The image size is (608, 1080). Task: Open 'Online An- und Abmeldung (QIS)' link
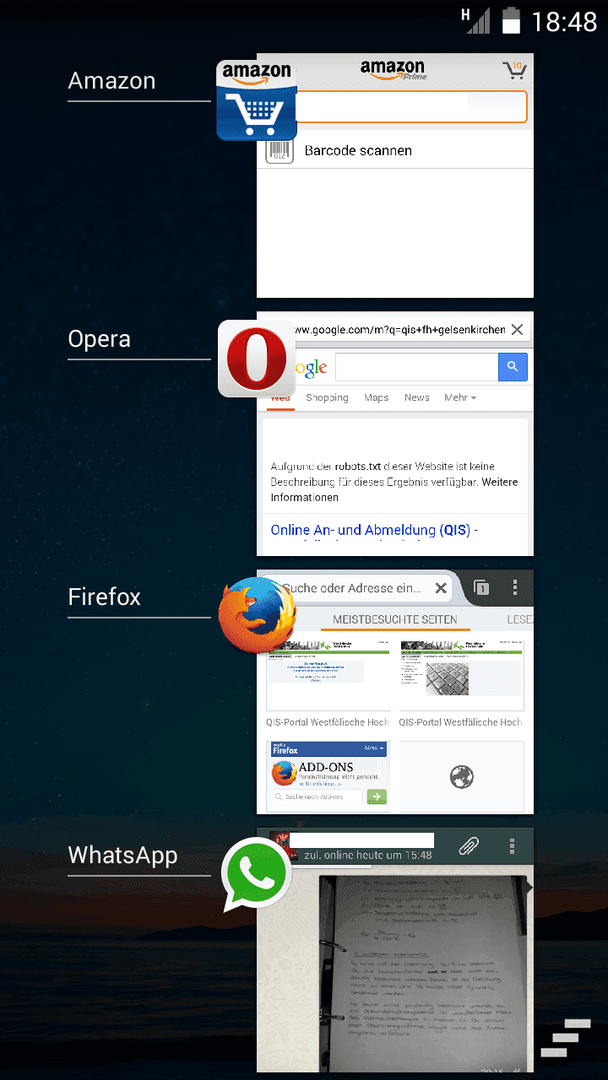click(375, 530)
